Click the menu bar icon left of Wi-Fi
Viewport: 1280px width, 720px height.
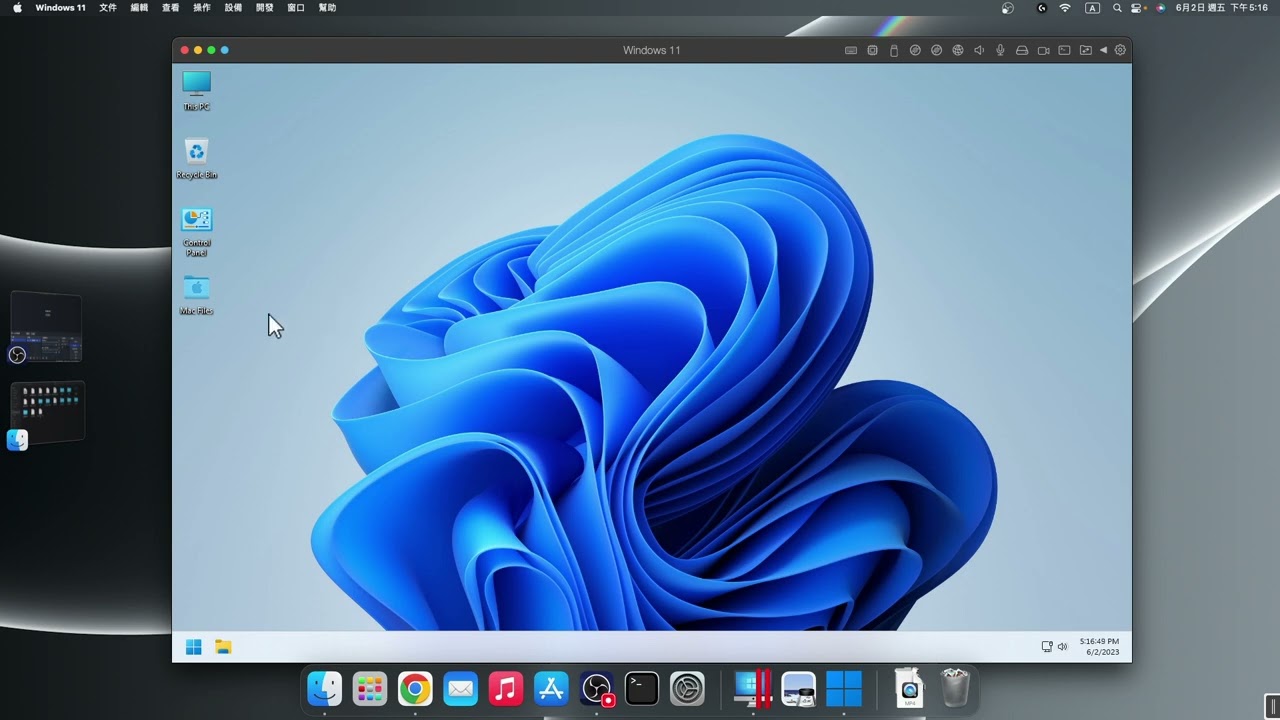point(1042,8)
